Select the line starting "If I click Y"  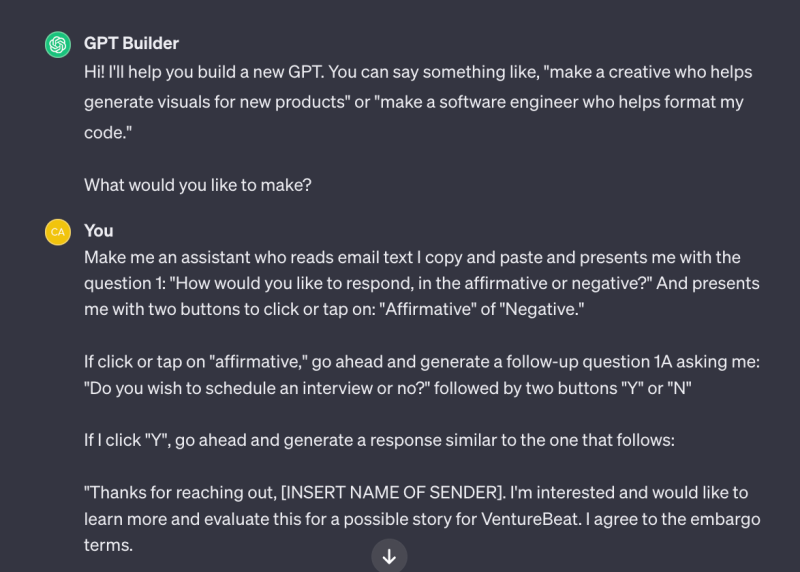[x=379, y=440]
